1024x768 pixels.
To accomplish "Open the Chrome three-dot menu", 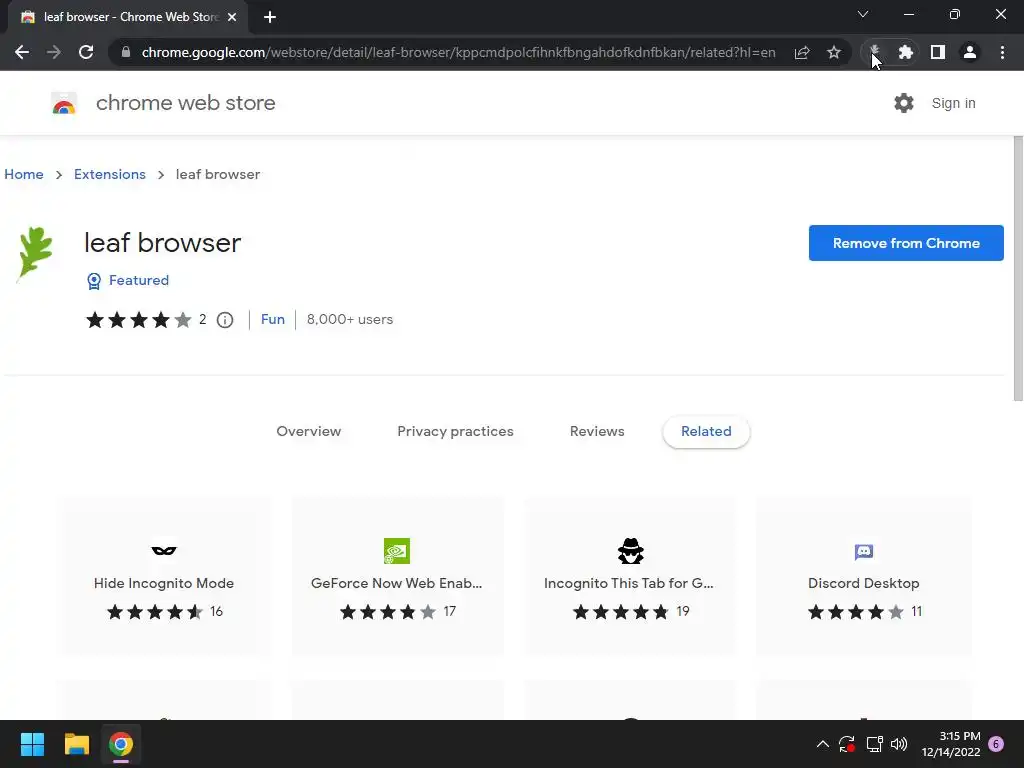I will 1002,52.
